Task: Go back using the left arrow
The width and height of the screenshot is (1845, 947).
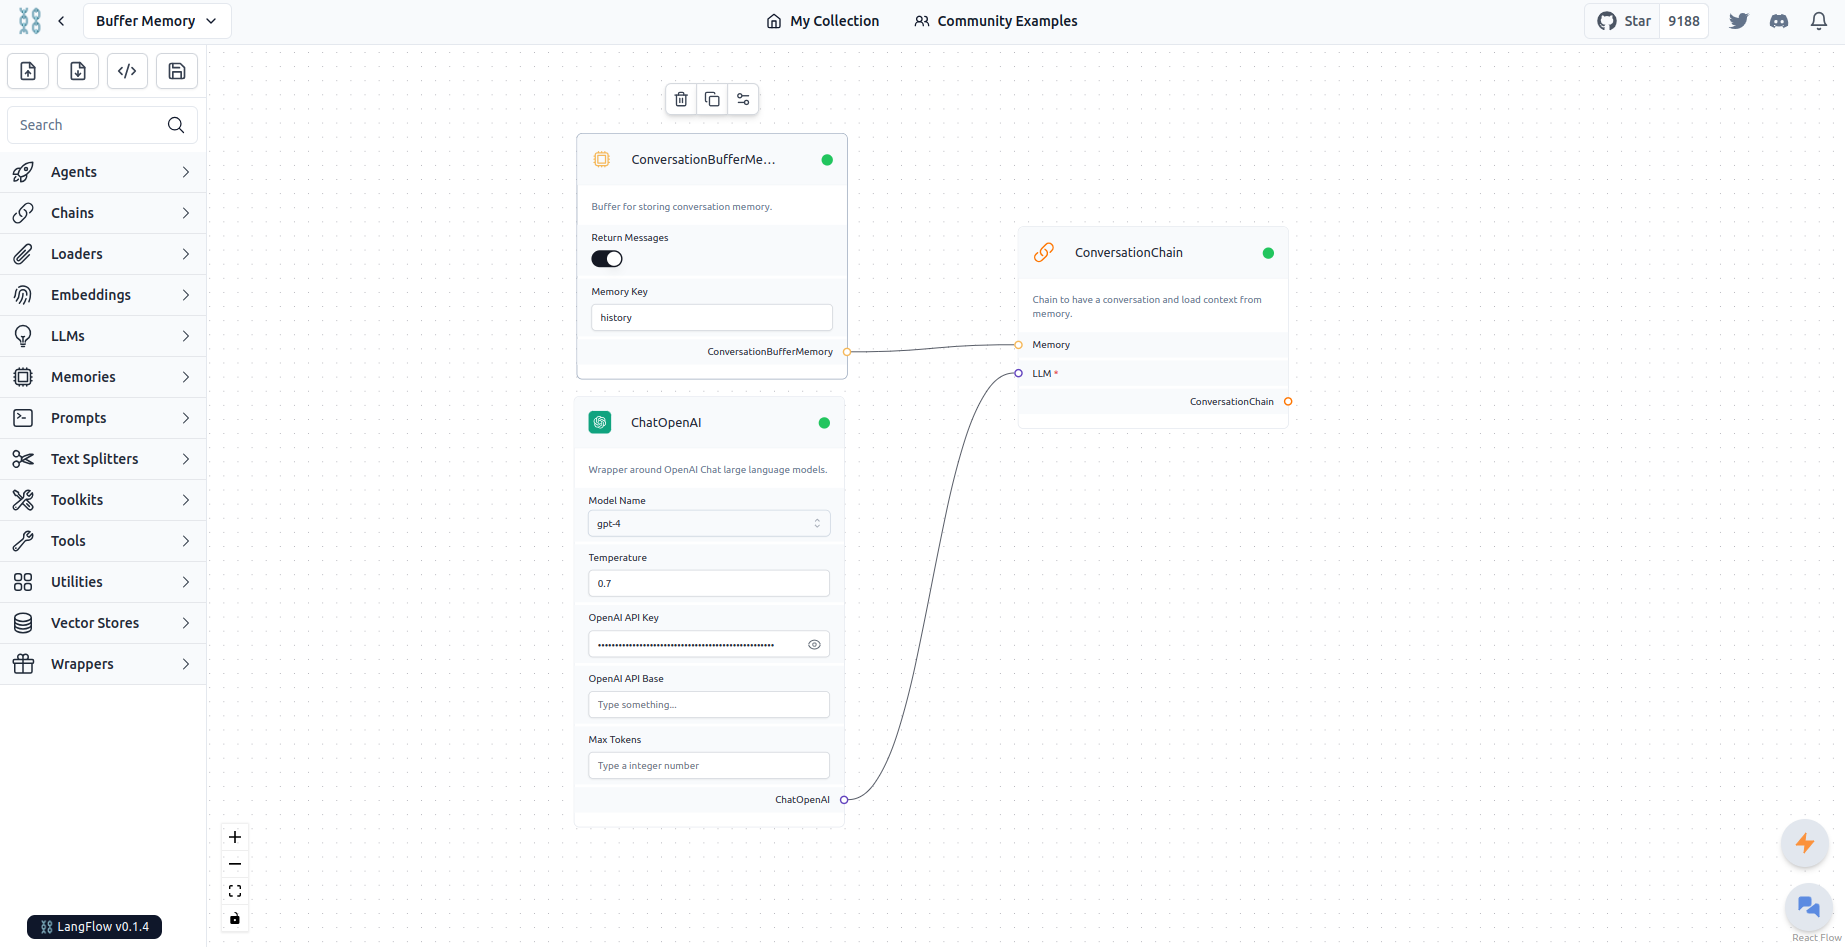Action: click(x=61, y=21)
